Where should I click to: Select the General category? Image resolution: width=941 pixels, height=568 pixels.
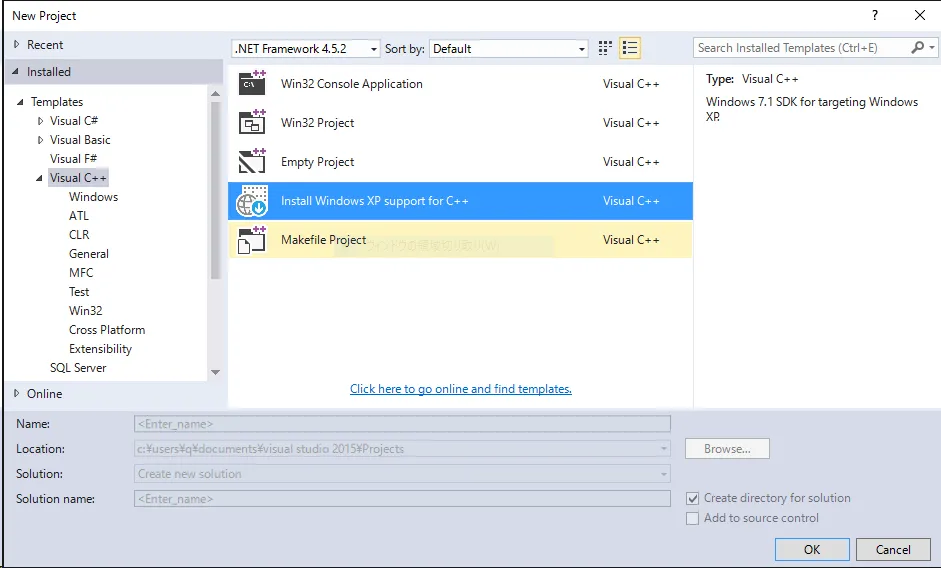coord(89,254)
